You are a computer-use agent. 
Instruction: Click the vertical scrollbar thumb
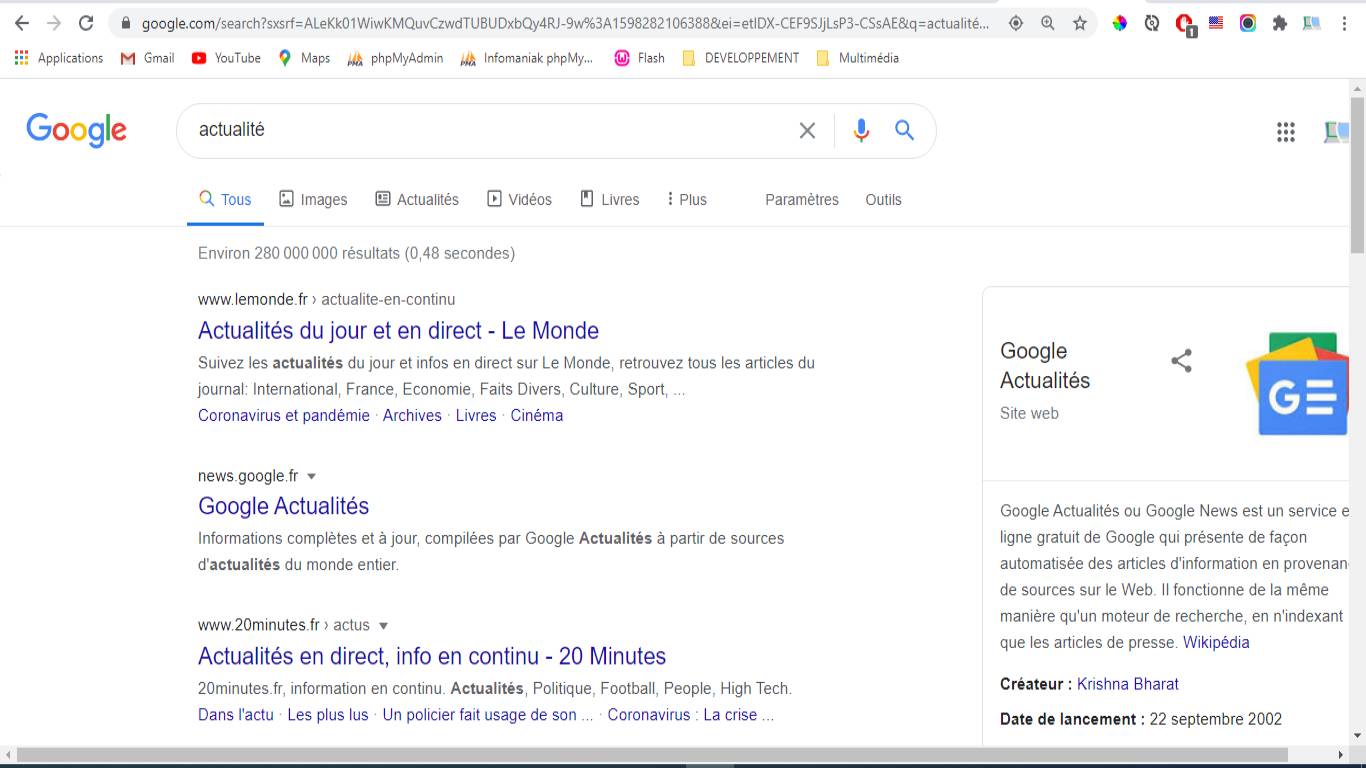point(1357,175)
